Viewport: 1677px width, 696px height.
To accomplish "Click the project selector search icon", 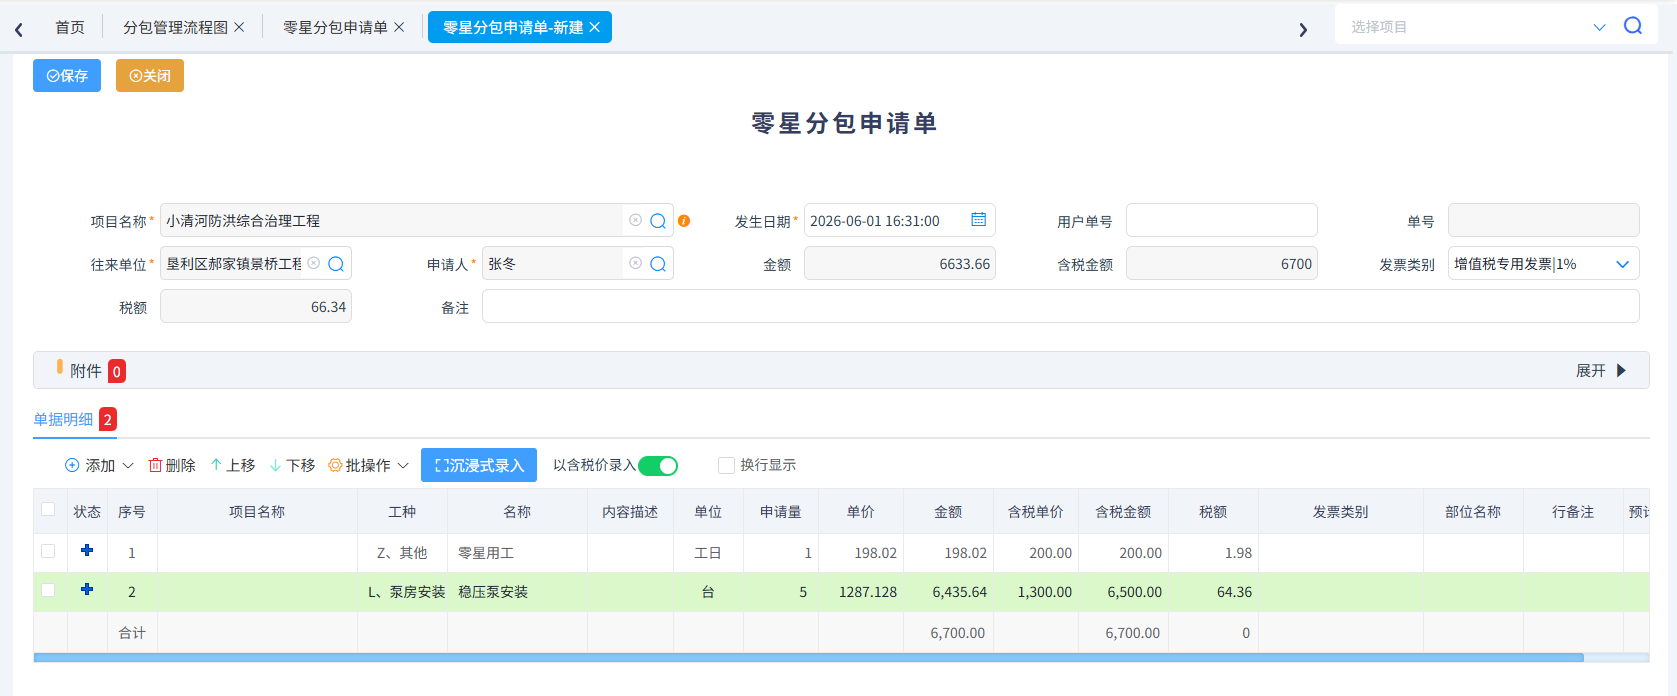I will tap(1633, 26).
